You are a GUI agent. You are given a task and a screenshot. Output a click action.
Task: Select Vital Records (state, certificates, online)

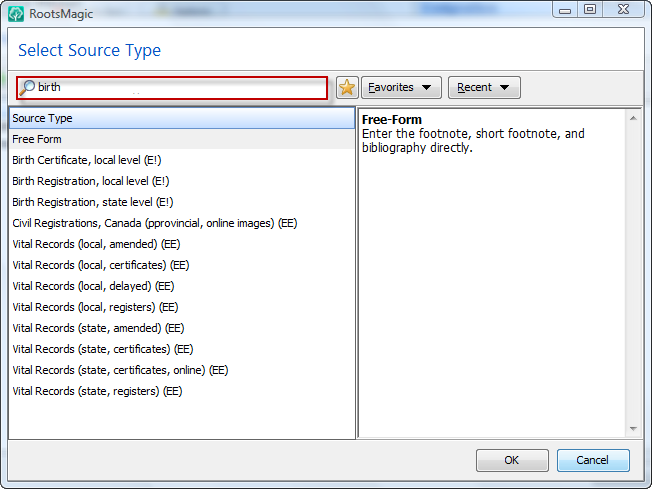click(182, 370)
